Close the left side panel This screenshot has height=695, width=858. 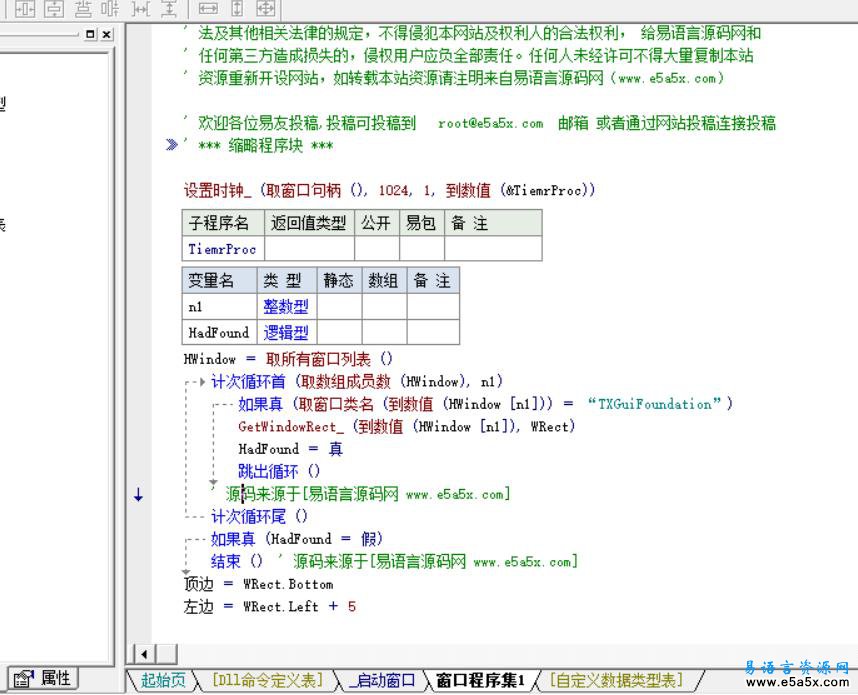point(107,34)
